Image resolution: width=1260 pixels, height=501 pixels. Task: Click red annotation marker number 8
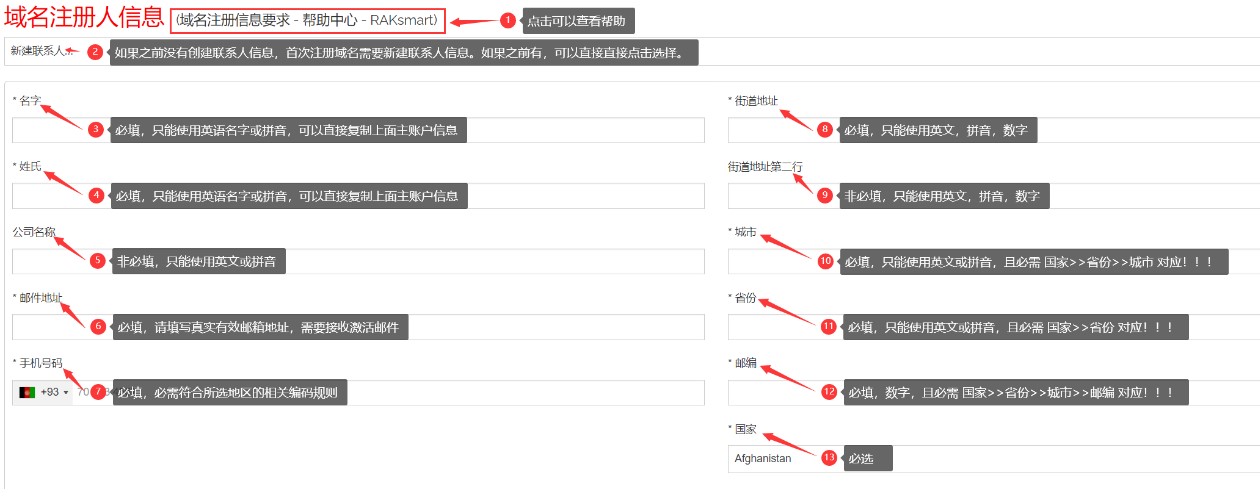(824, 129)
